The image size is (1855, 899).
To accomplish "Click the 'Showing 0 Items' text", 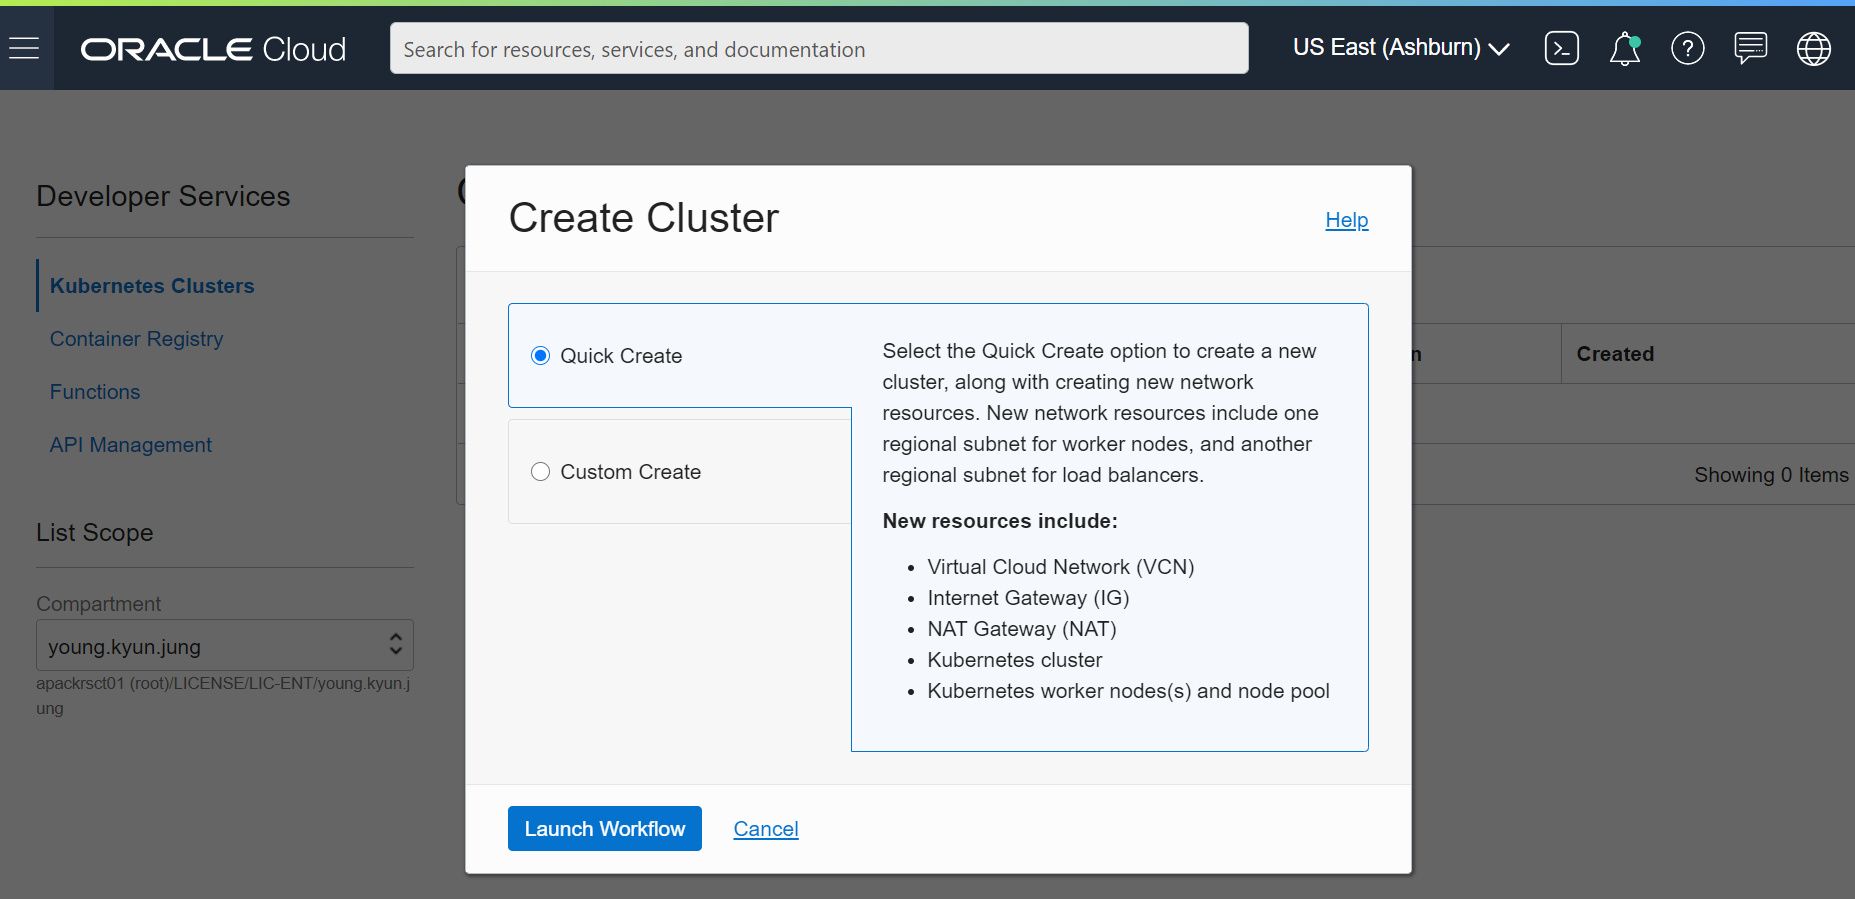I will click(1771, 475).
